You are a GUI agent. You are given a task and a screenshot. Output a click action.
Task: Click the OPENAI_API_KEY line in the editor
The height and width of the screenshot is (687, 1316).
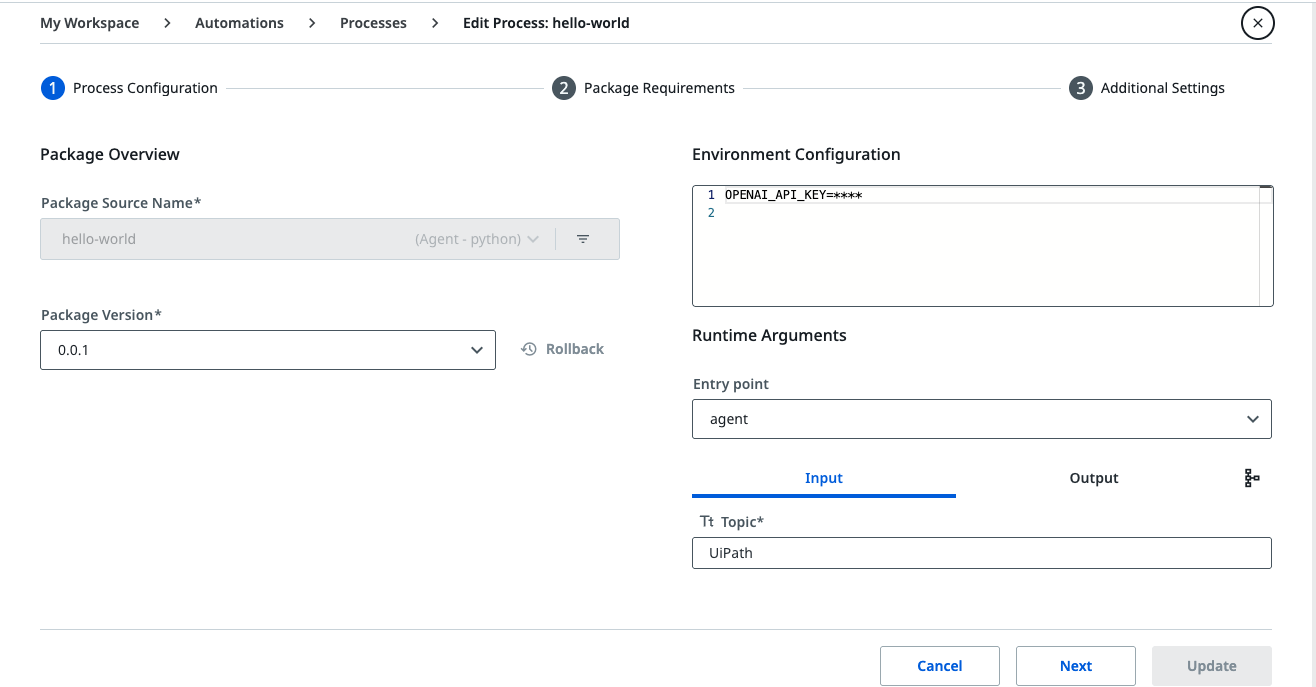[x=793, y=195]
